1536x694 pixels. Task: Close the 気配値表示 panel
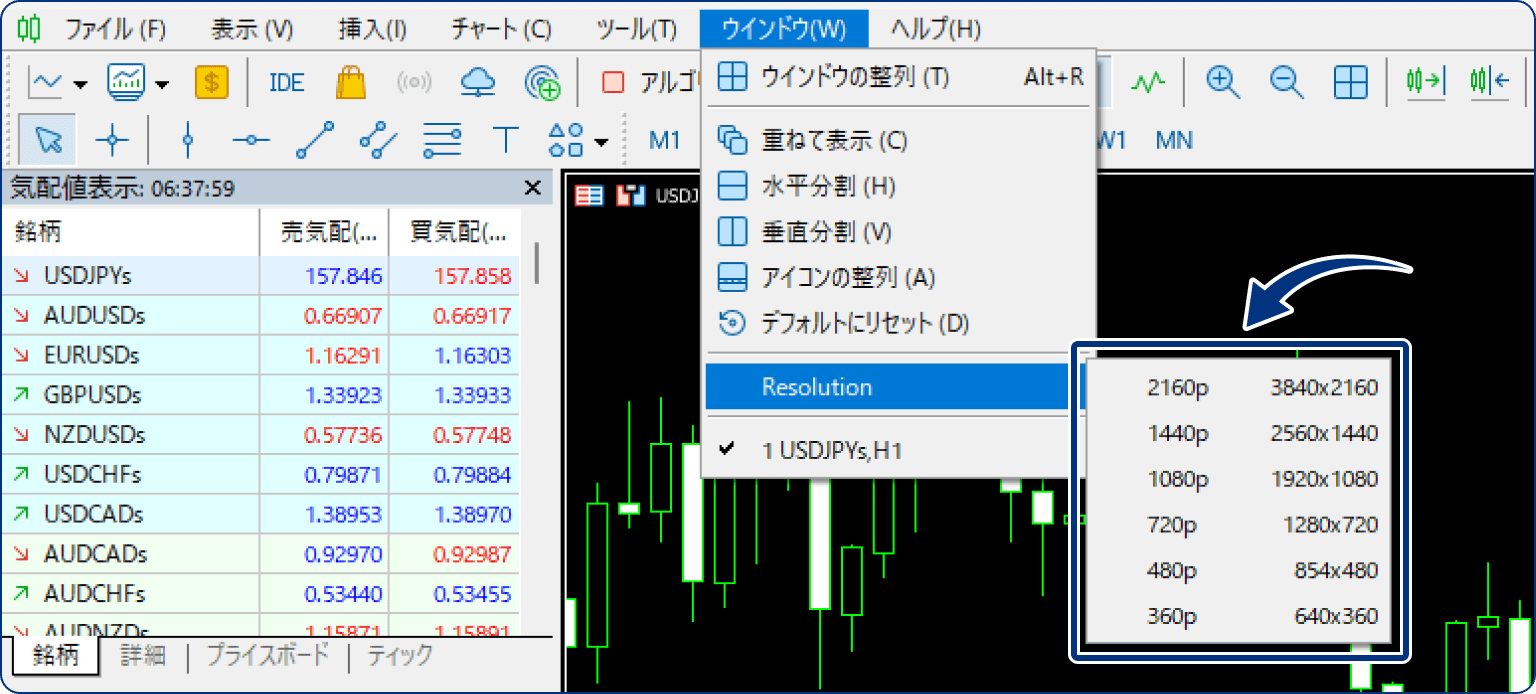534,188
